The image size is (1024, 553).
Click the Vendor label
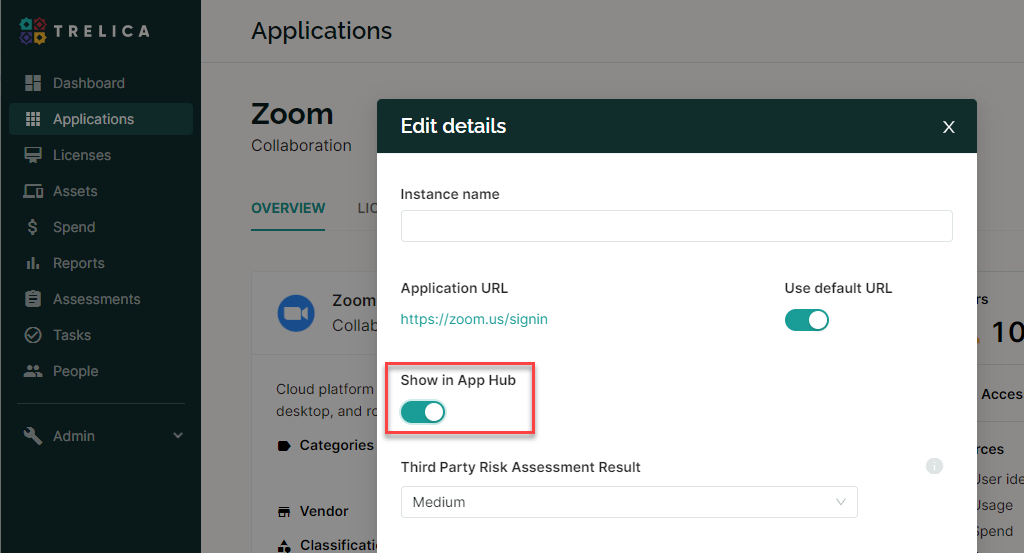324,511
